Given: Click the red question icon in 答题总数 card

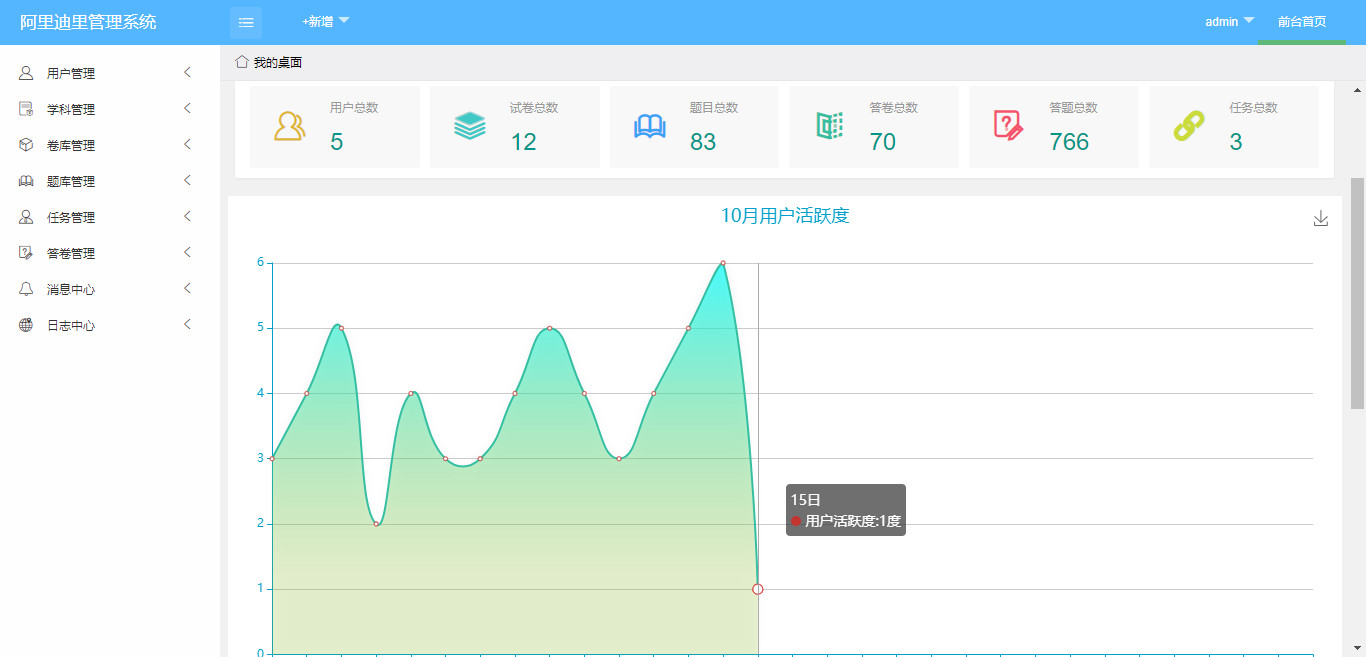Looking at the screenshot, I should (1009, 126).
